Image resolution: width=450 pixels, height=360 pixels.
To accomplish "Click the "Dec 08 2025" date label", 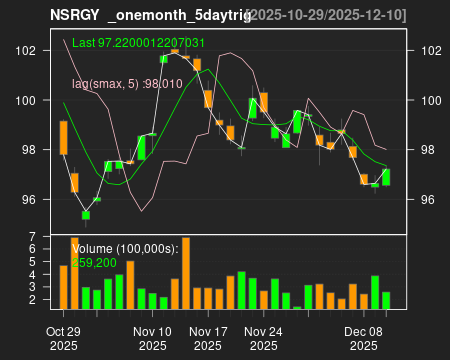I will pos(363,339).
